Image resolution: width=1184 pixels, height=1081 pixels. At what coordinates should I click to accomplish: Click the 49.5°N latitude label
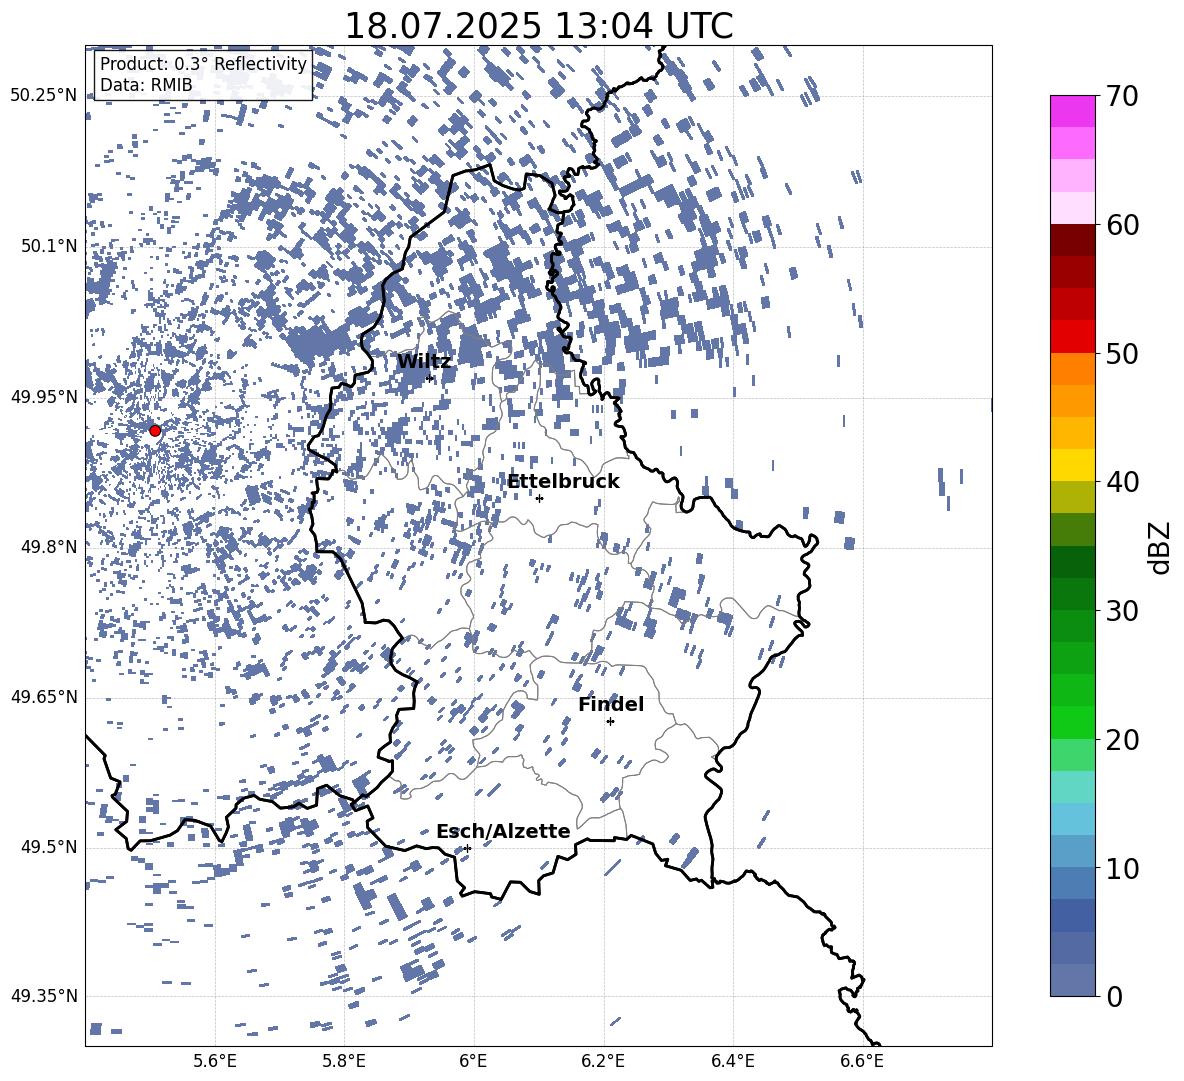pos(49,847)
